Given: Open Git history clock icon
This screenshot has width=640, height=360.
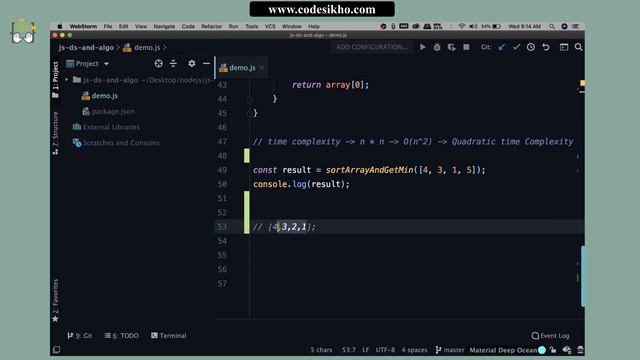Looking at the screenshot, I should coord(531,47).
